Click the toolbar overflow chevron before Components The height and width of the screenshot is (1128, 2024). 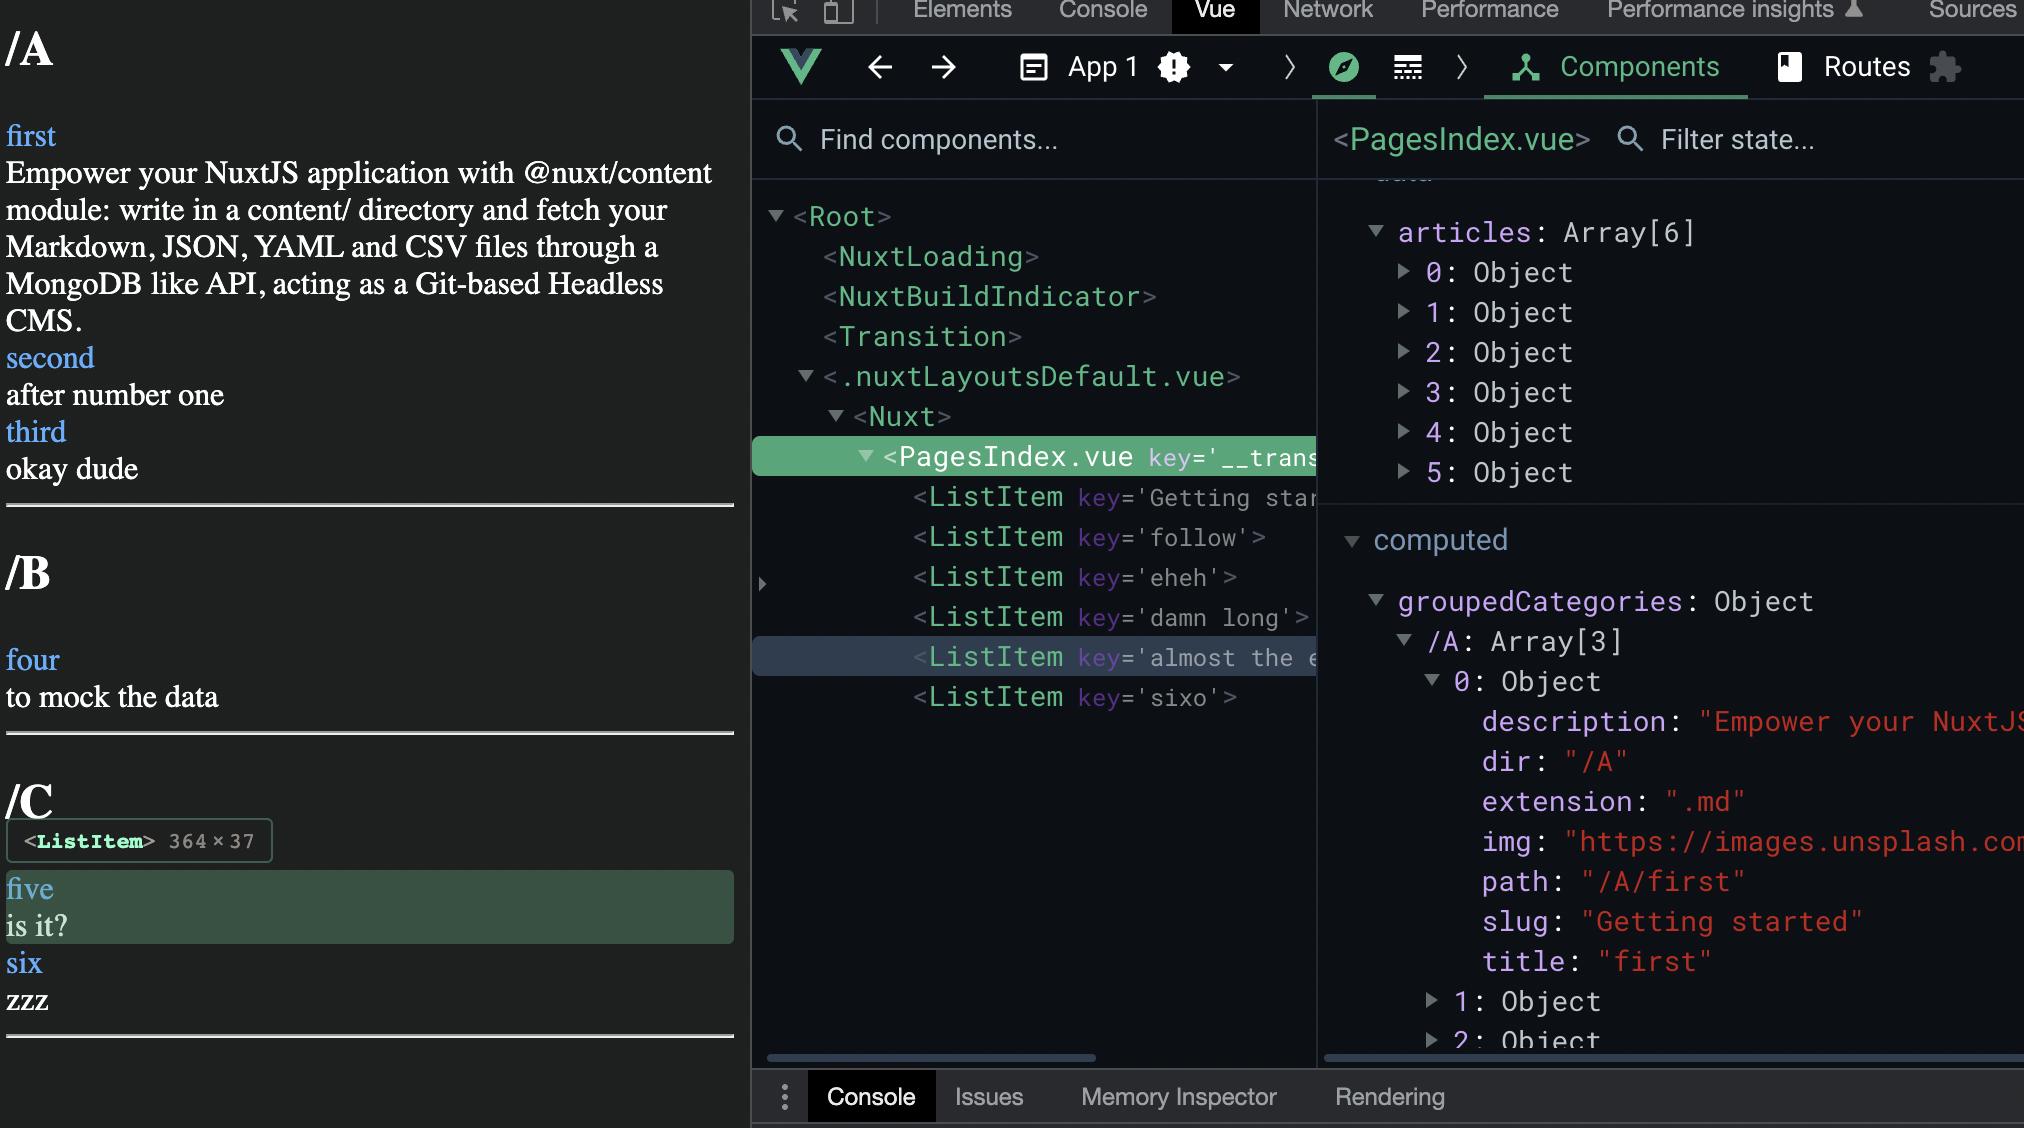[x=1462, y=67]
